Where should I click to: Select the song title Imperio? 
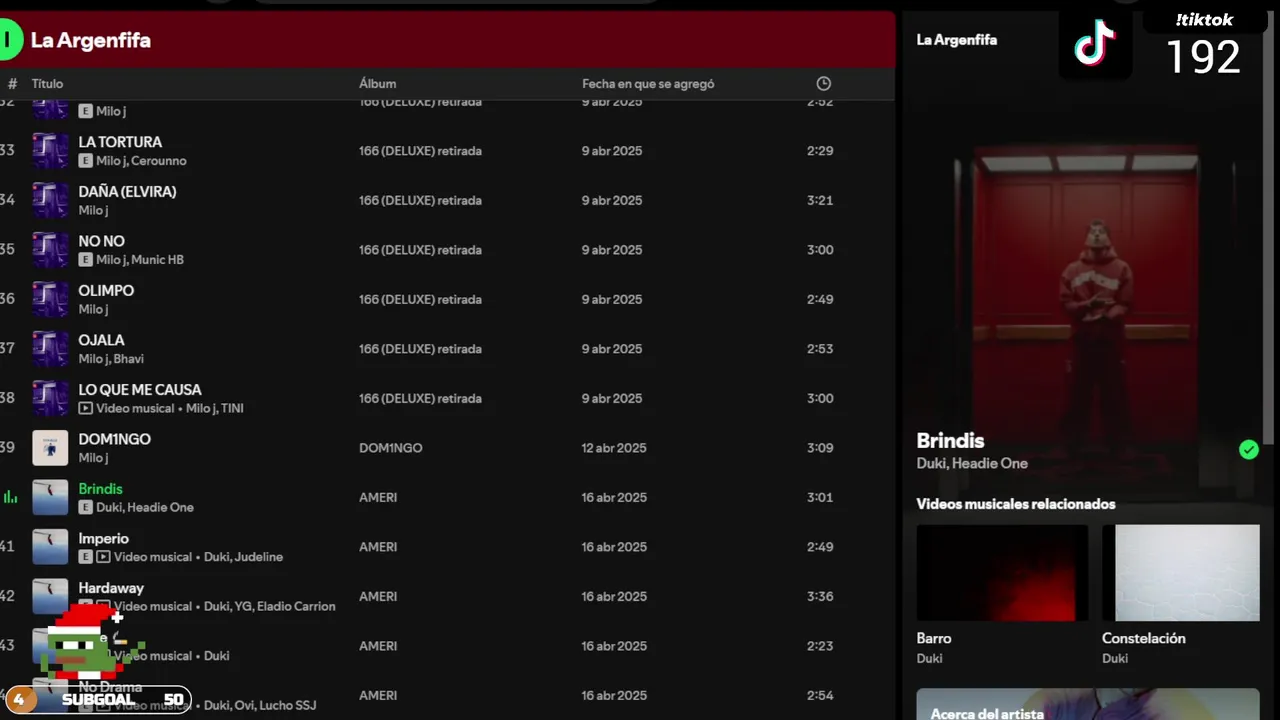coord(104,538)
